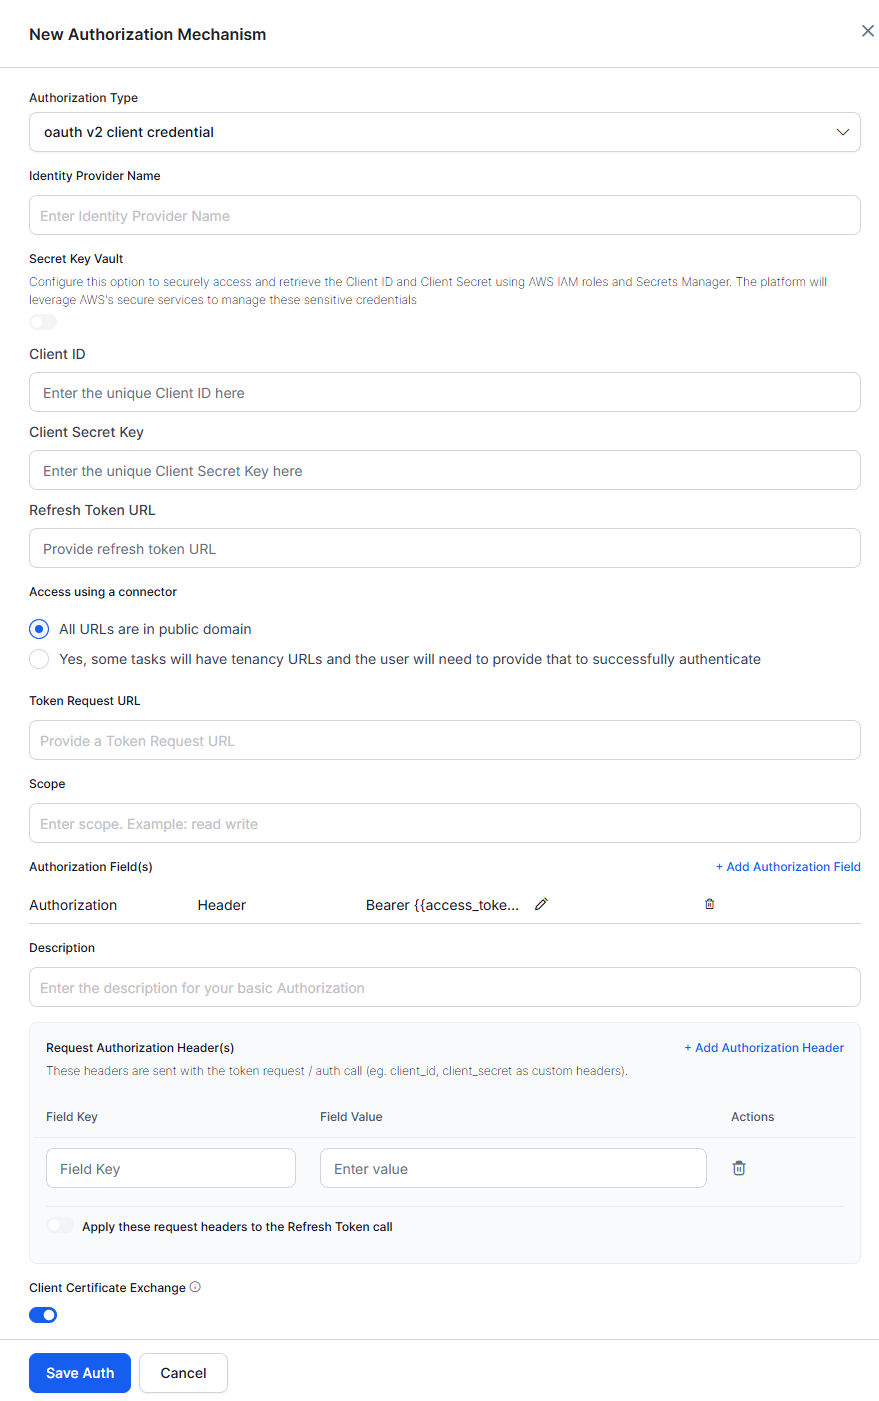879x1401 pixels.
Task: Select the Scope input field
Action: (x=444, y=822)
